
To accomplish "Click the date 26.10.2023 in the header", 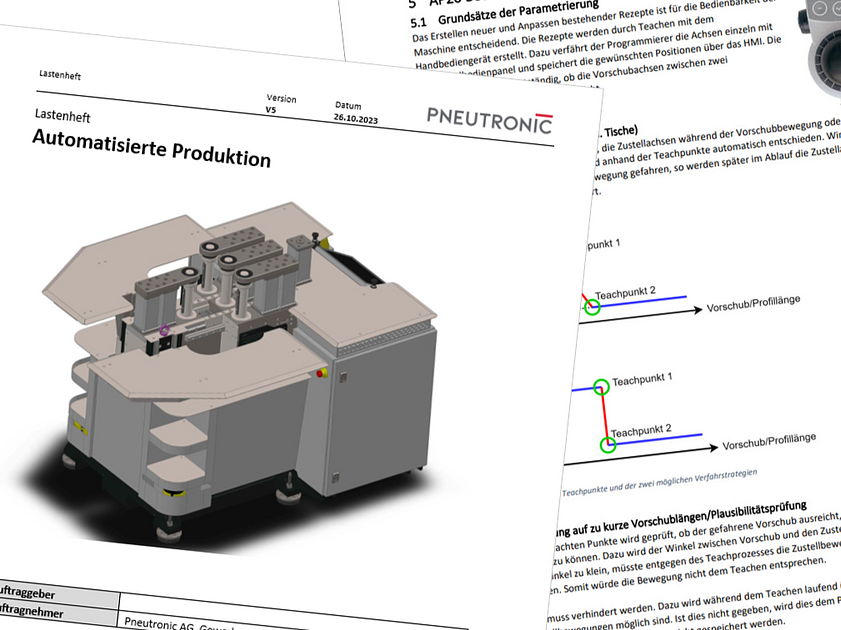I will coord(356,118).
